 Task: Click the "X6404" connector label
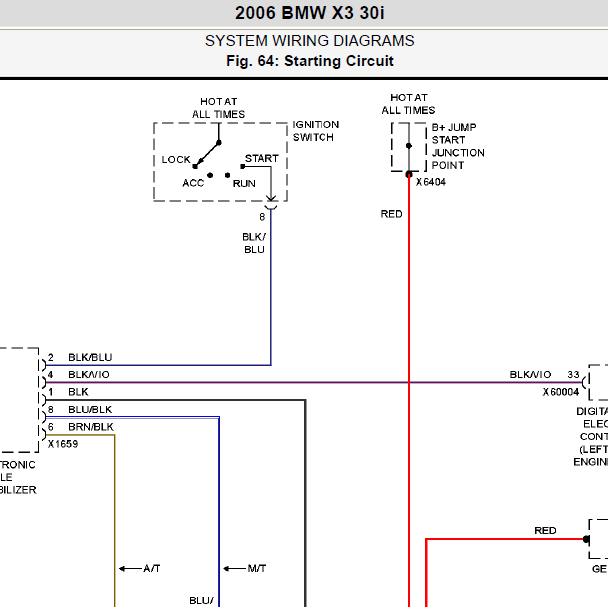[431, 182]
